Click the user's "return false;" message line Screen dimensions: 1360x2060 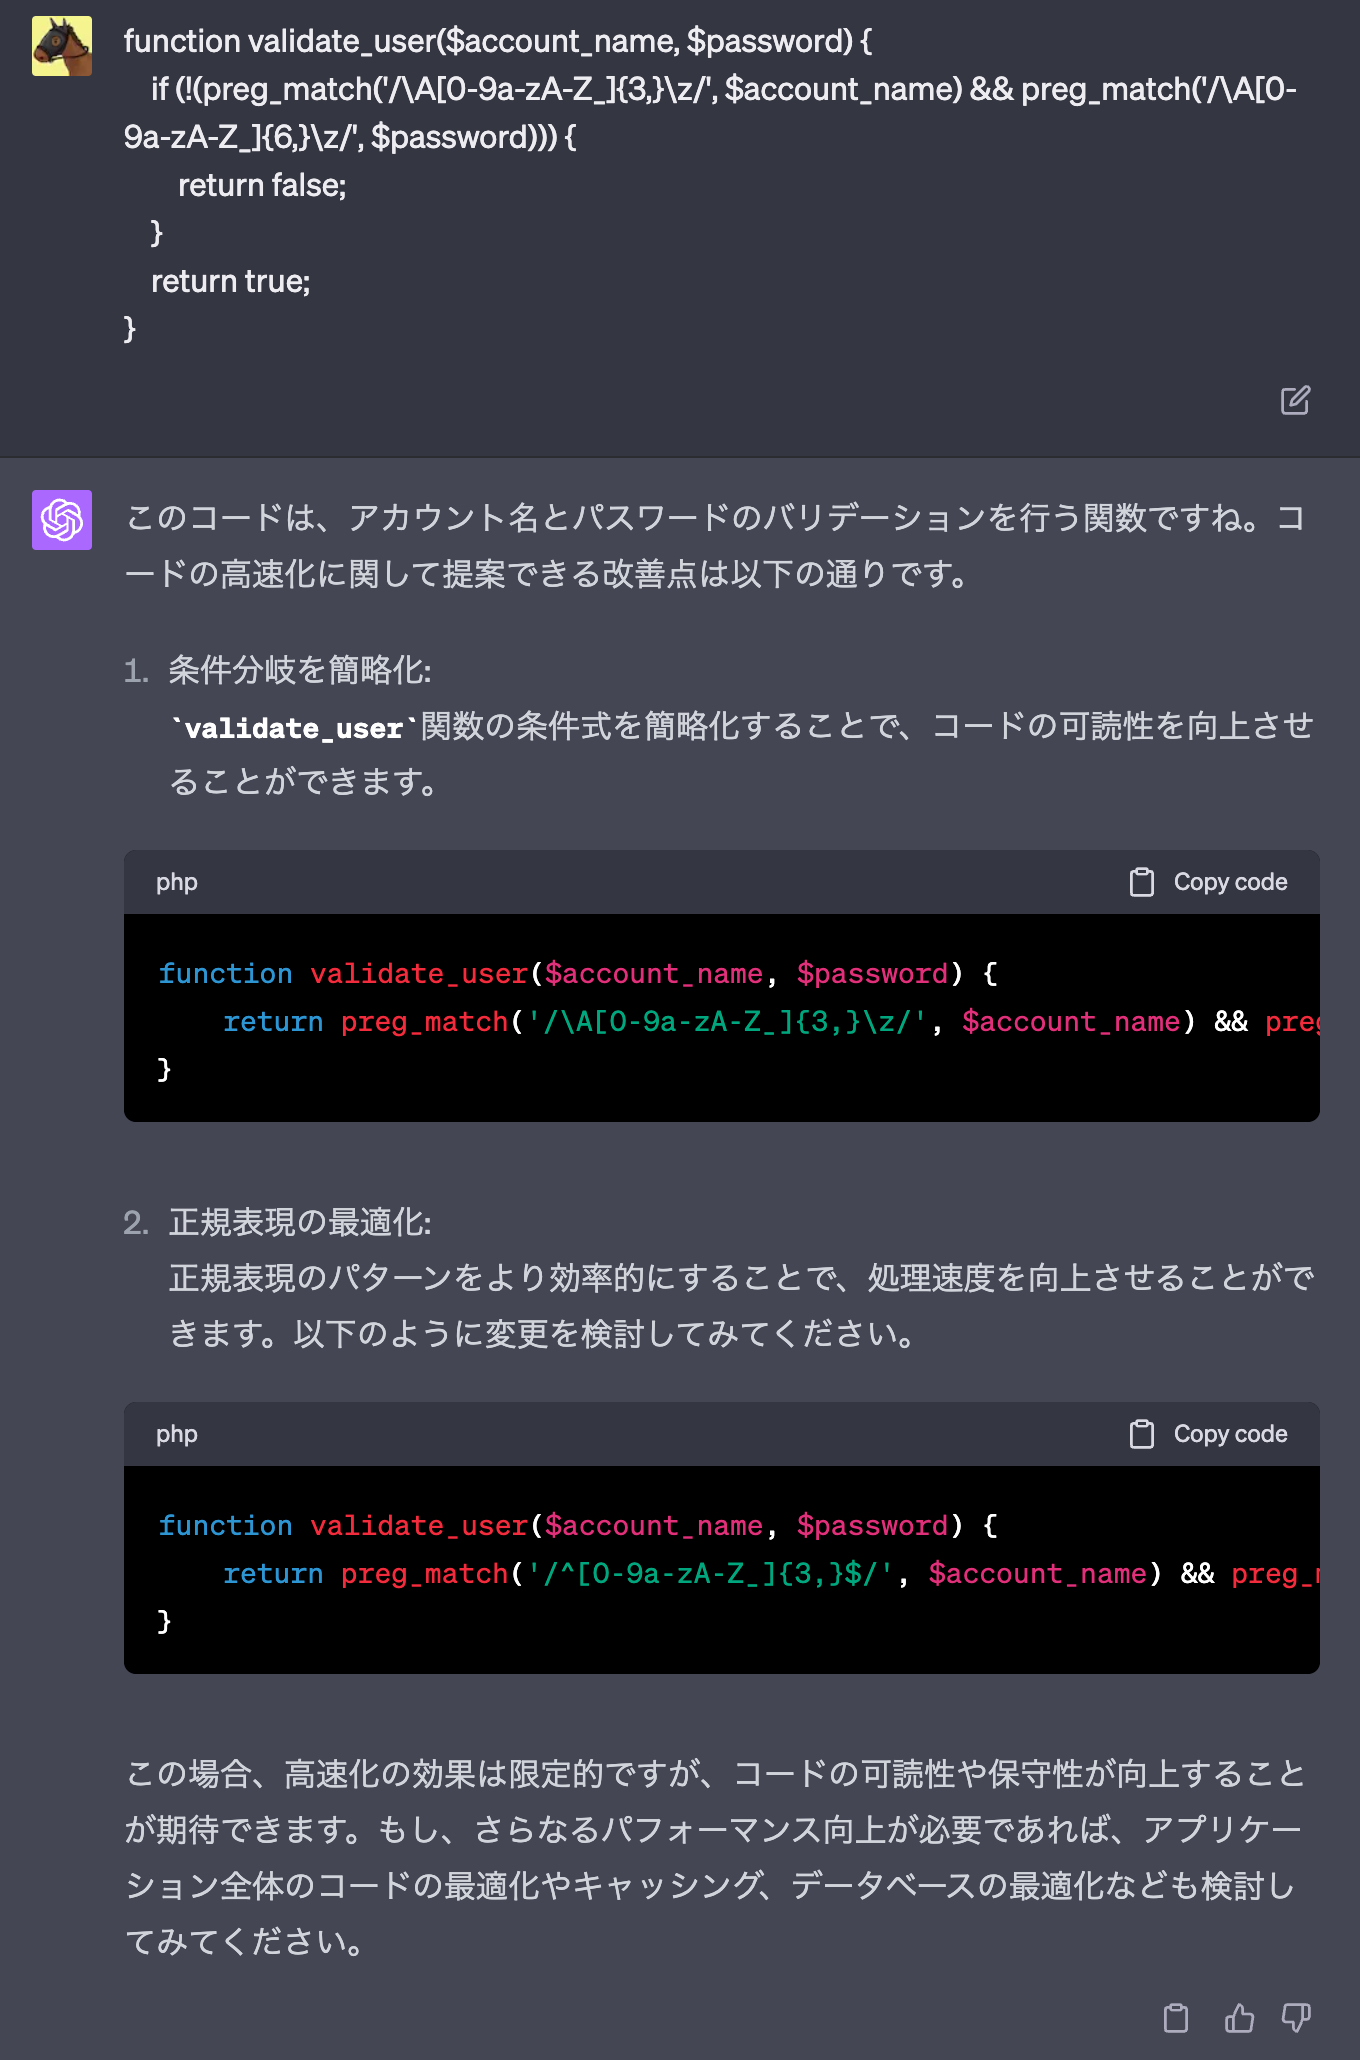tap(262, 186)
